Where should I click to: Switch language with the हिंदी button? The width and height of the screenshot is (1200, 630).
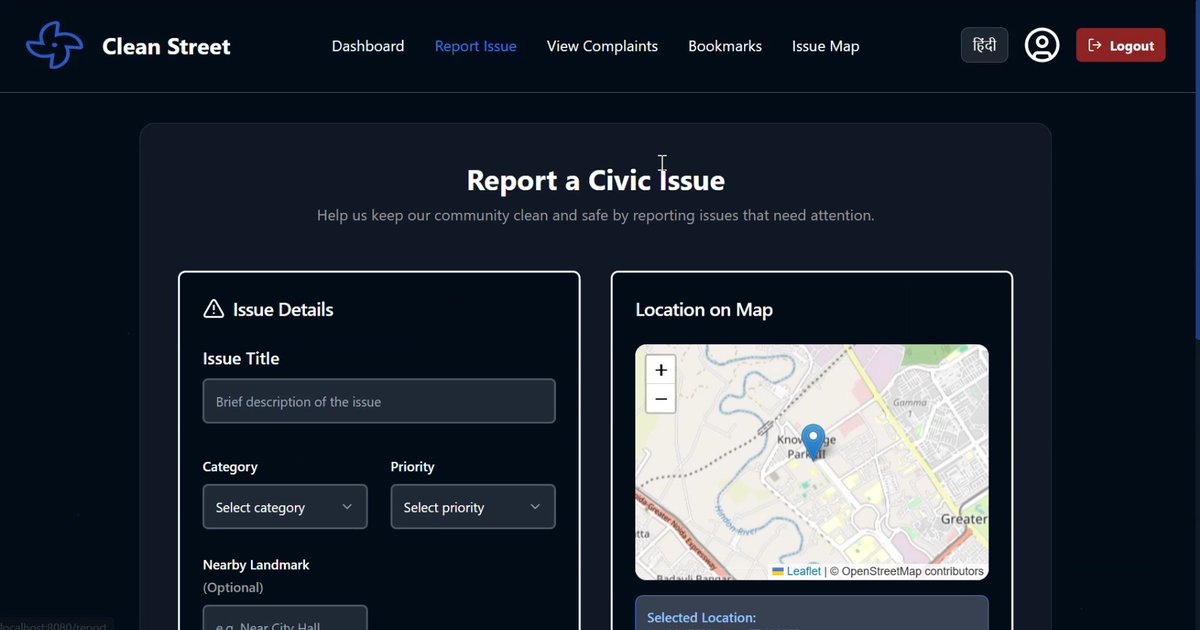pos(985,45)
